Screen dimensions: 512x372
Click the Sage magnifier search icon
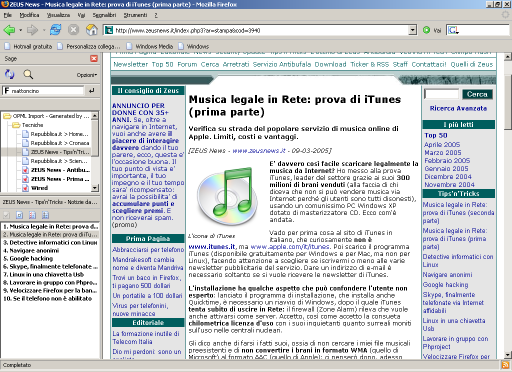[28, 74]
